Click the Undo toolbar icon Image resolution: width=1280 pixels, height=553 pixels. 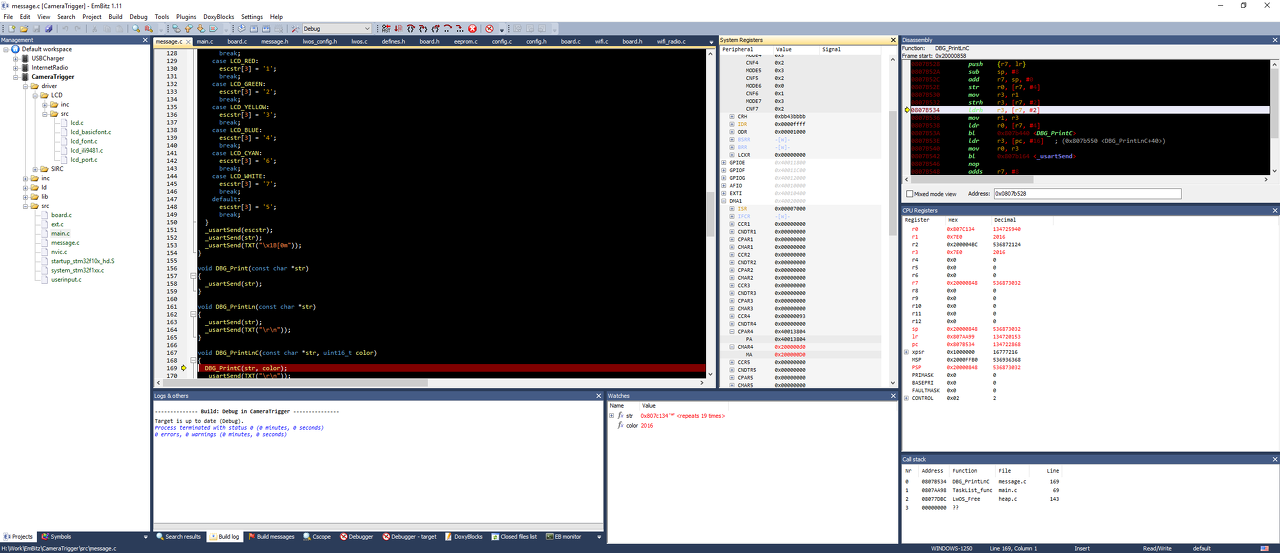(x=65, y=28)
